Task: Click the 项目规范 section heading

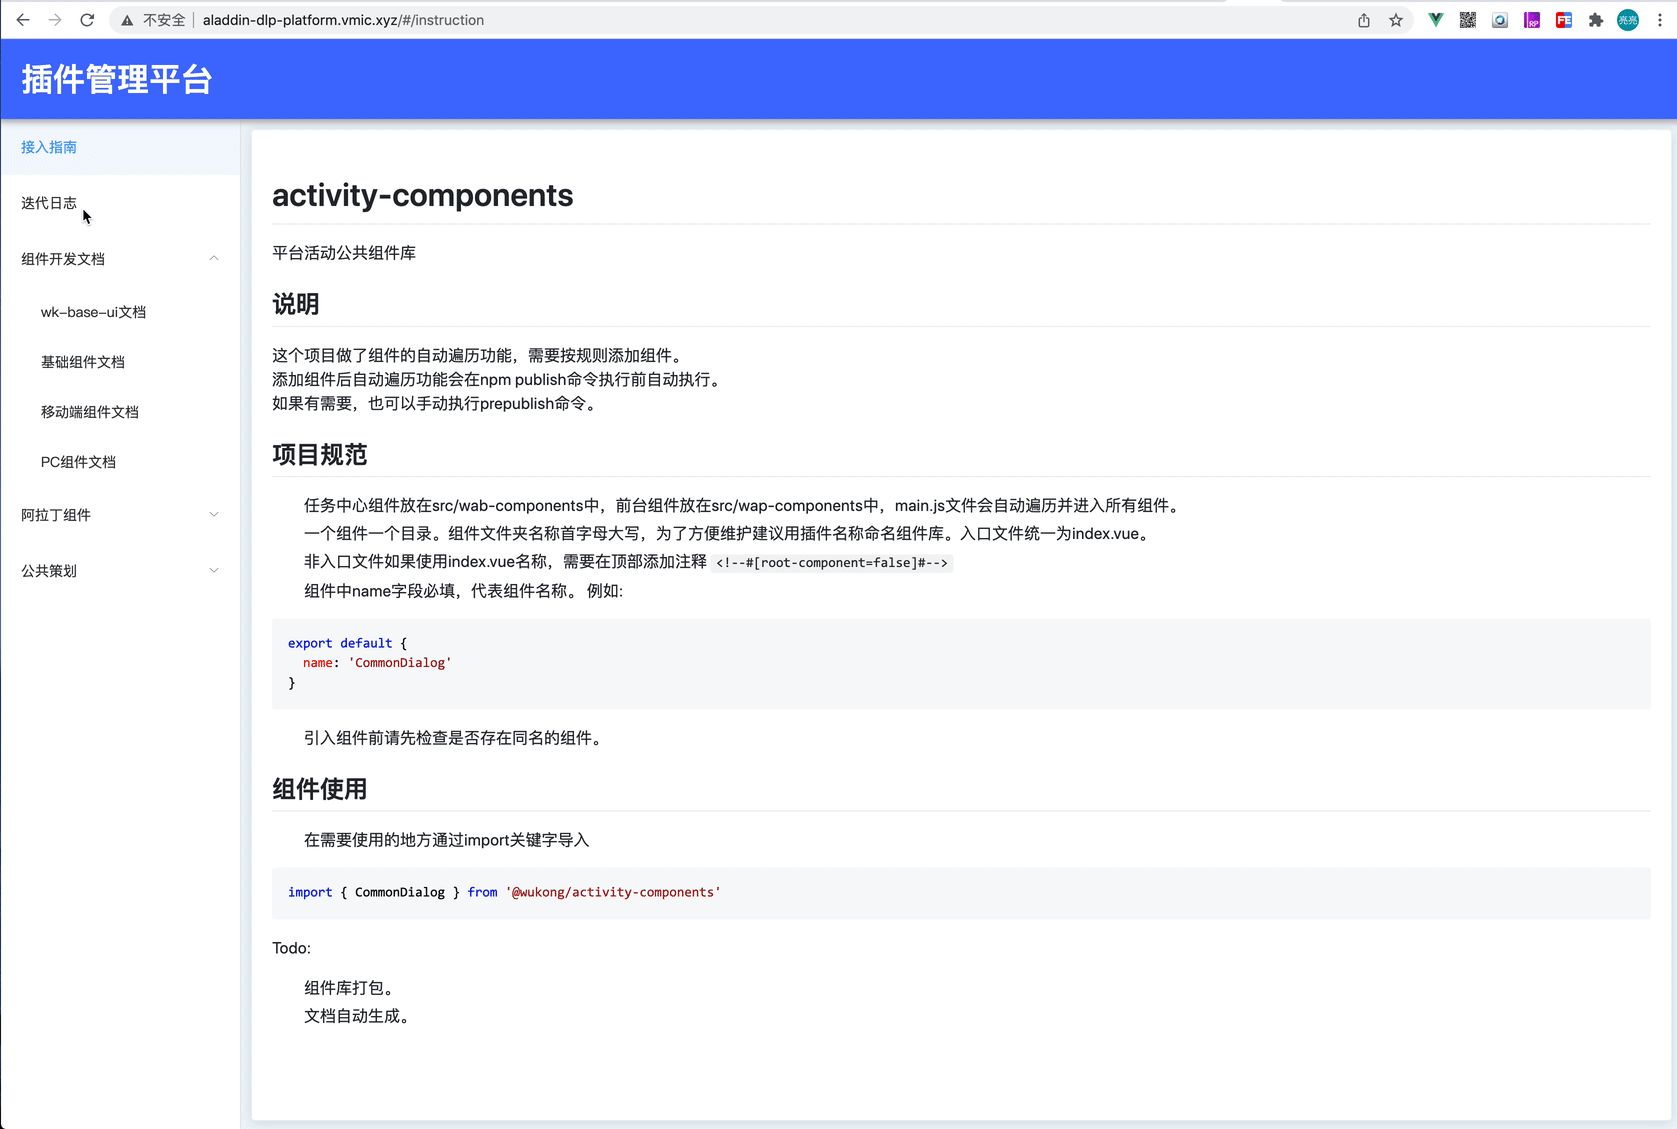Action: pos(320,455)
